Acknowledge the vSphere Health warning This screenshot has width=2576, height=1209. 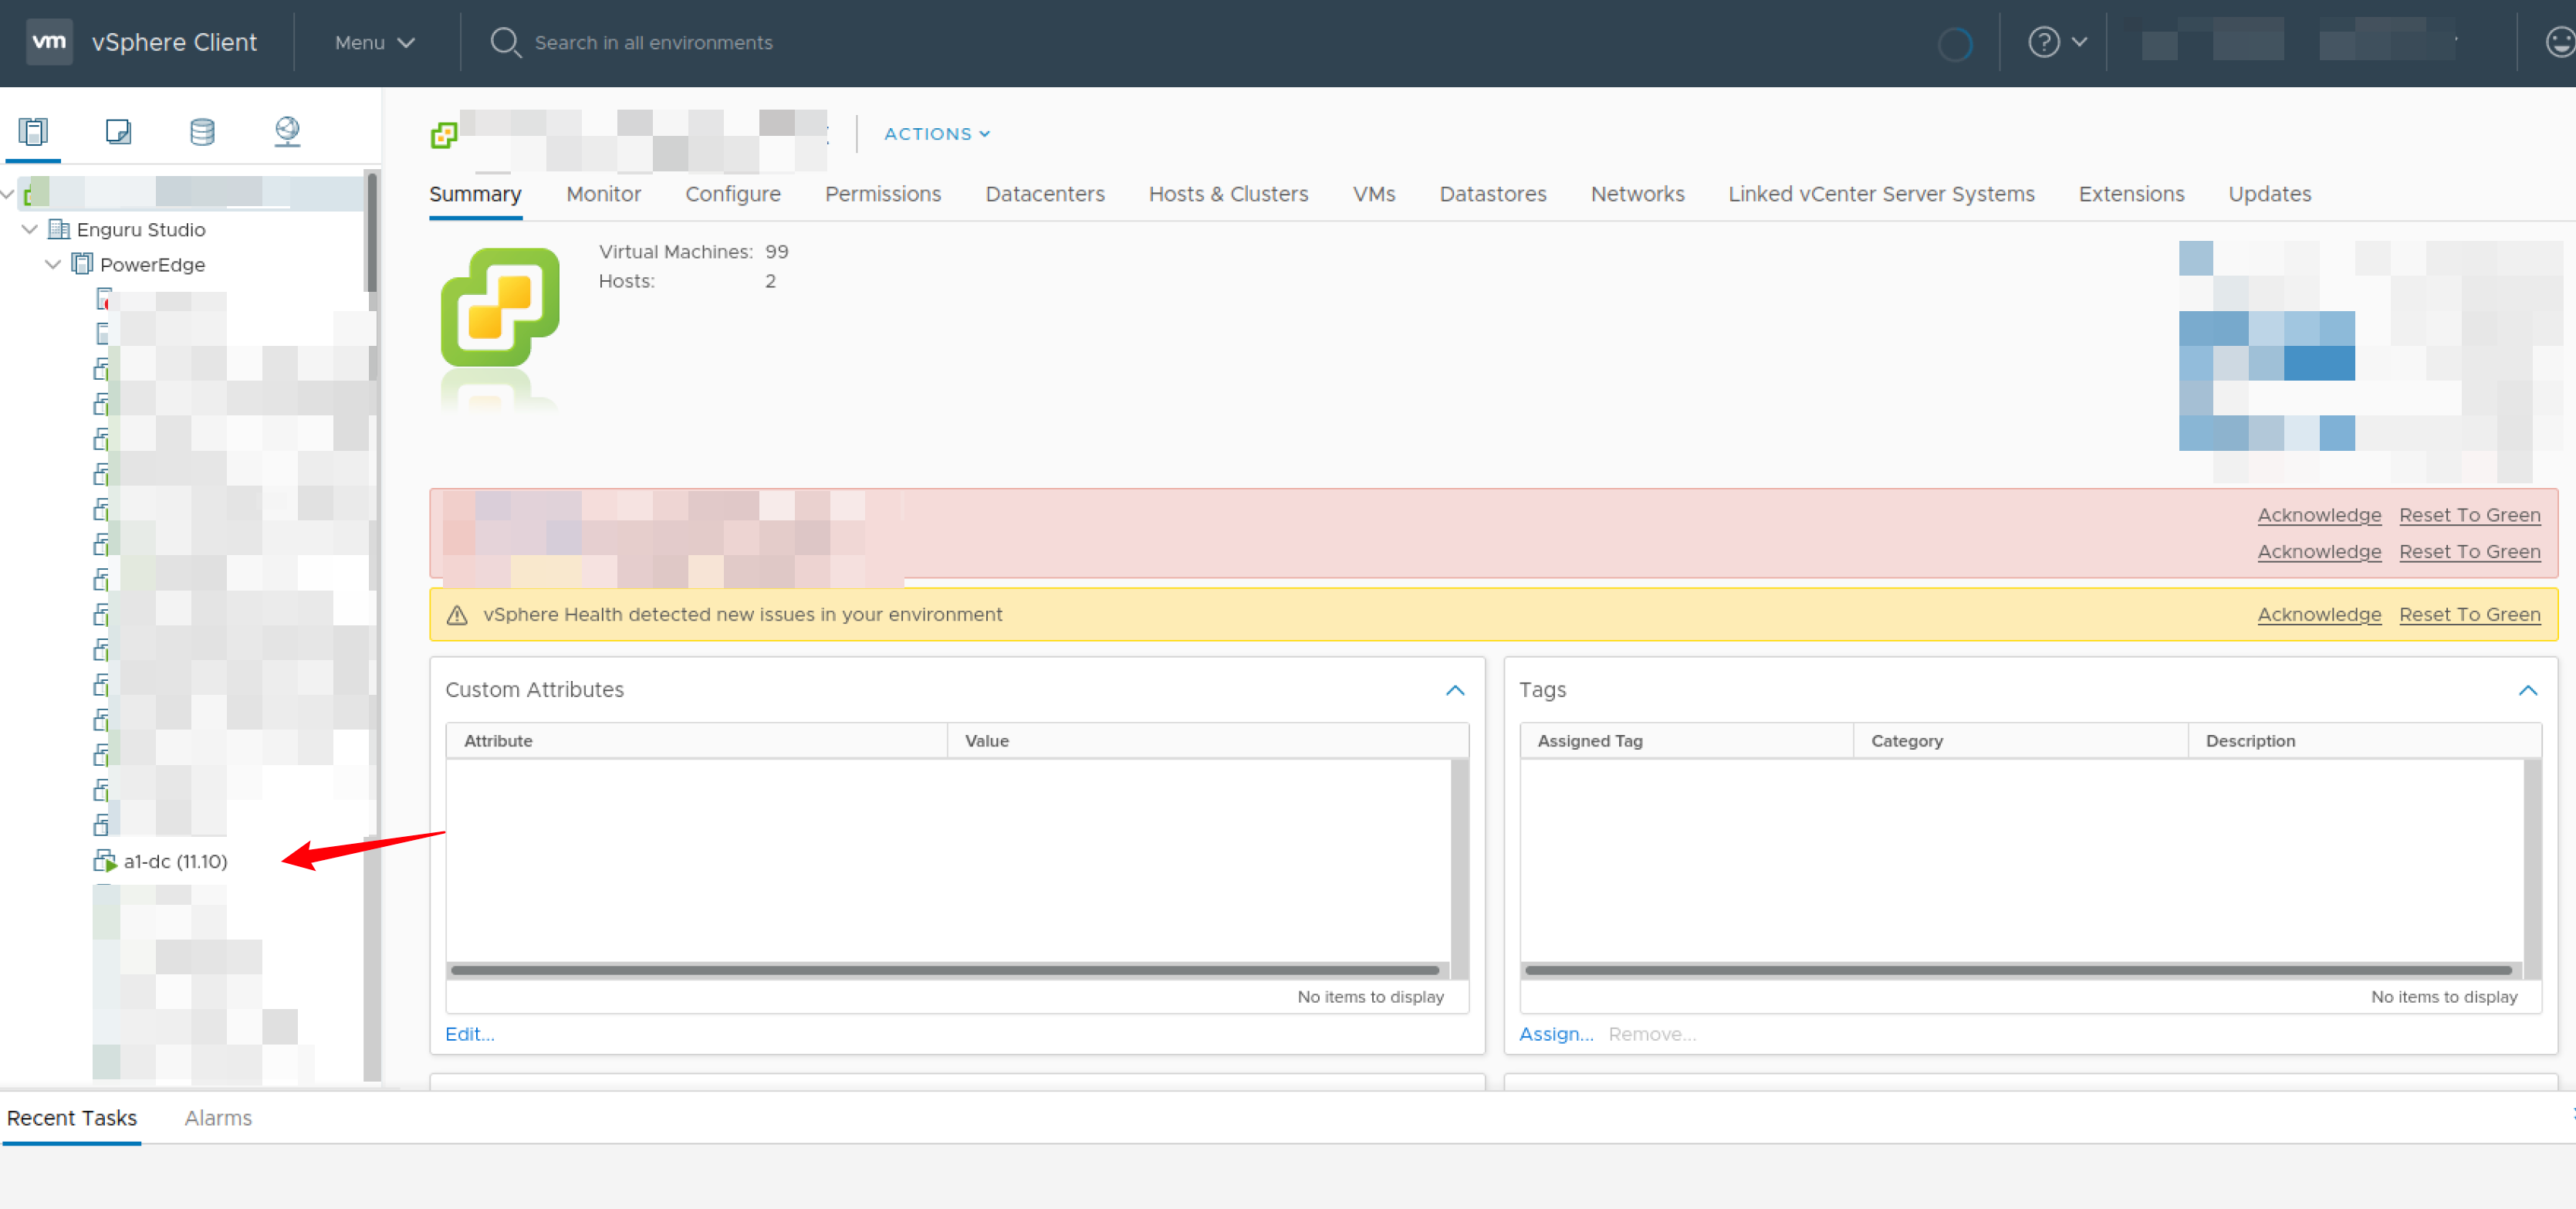tap(2319, 614)
